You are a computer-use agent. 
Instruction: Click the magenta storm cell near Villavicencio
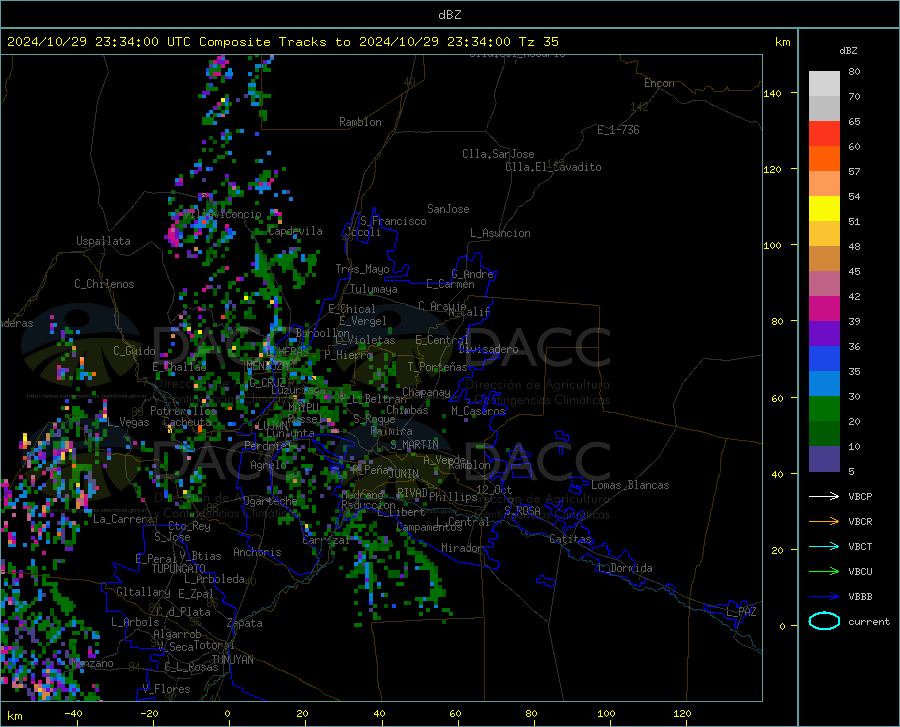174,235
